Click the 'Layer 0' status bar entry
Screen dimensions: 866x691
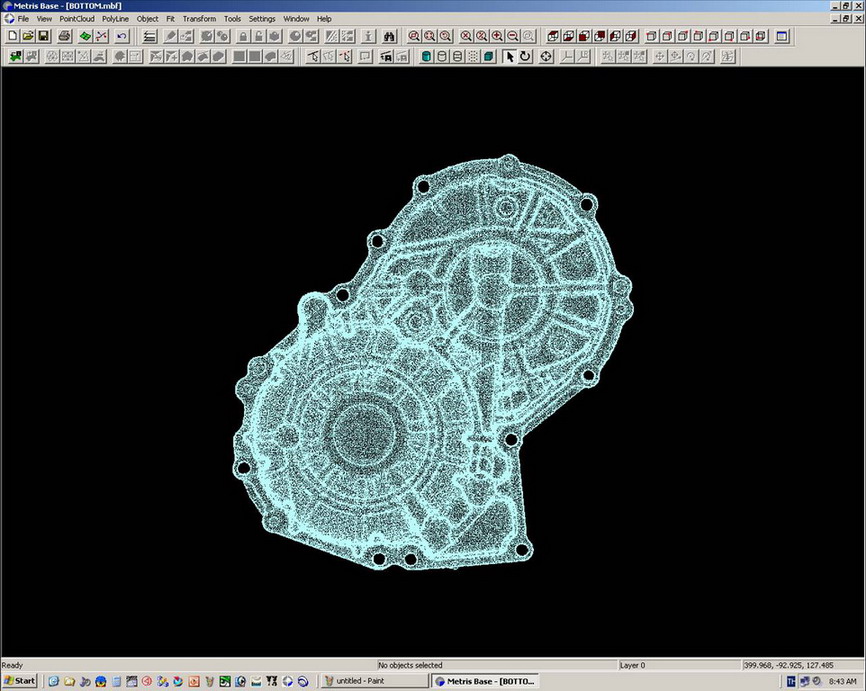point(632,665)
